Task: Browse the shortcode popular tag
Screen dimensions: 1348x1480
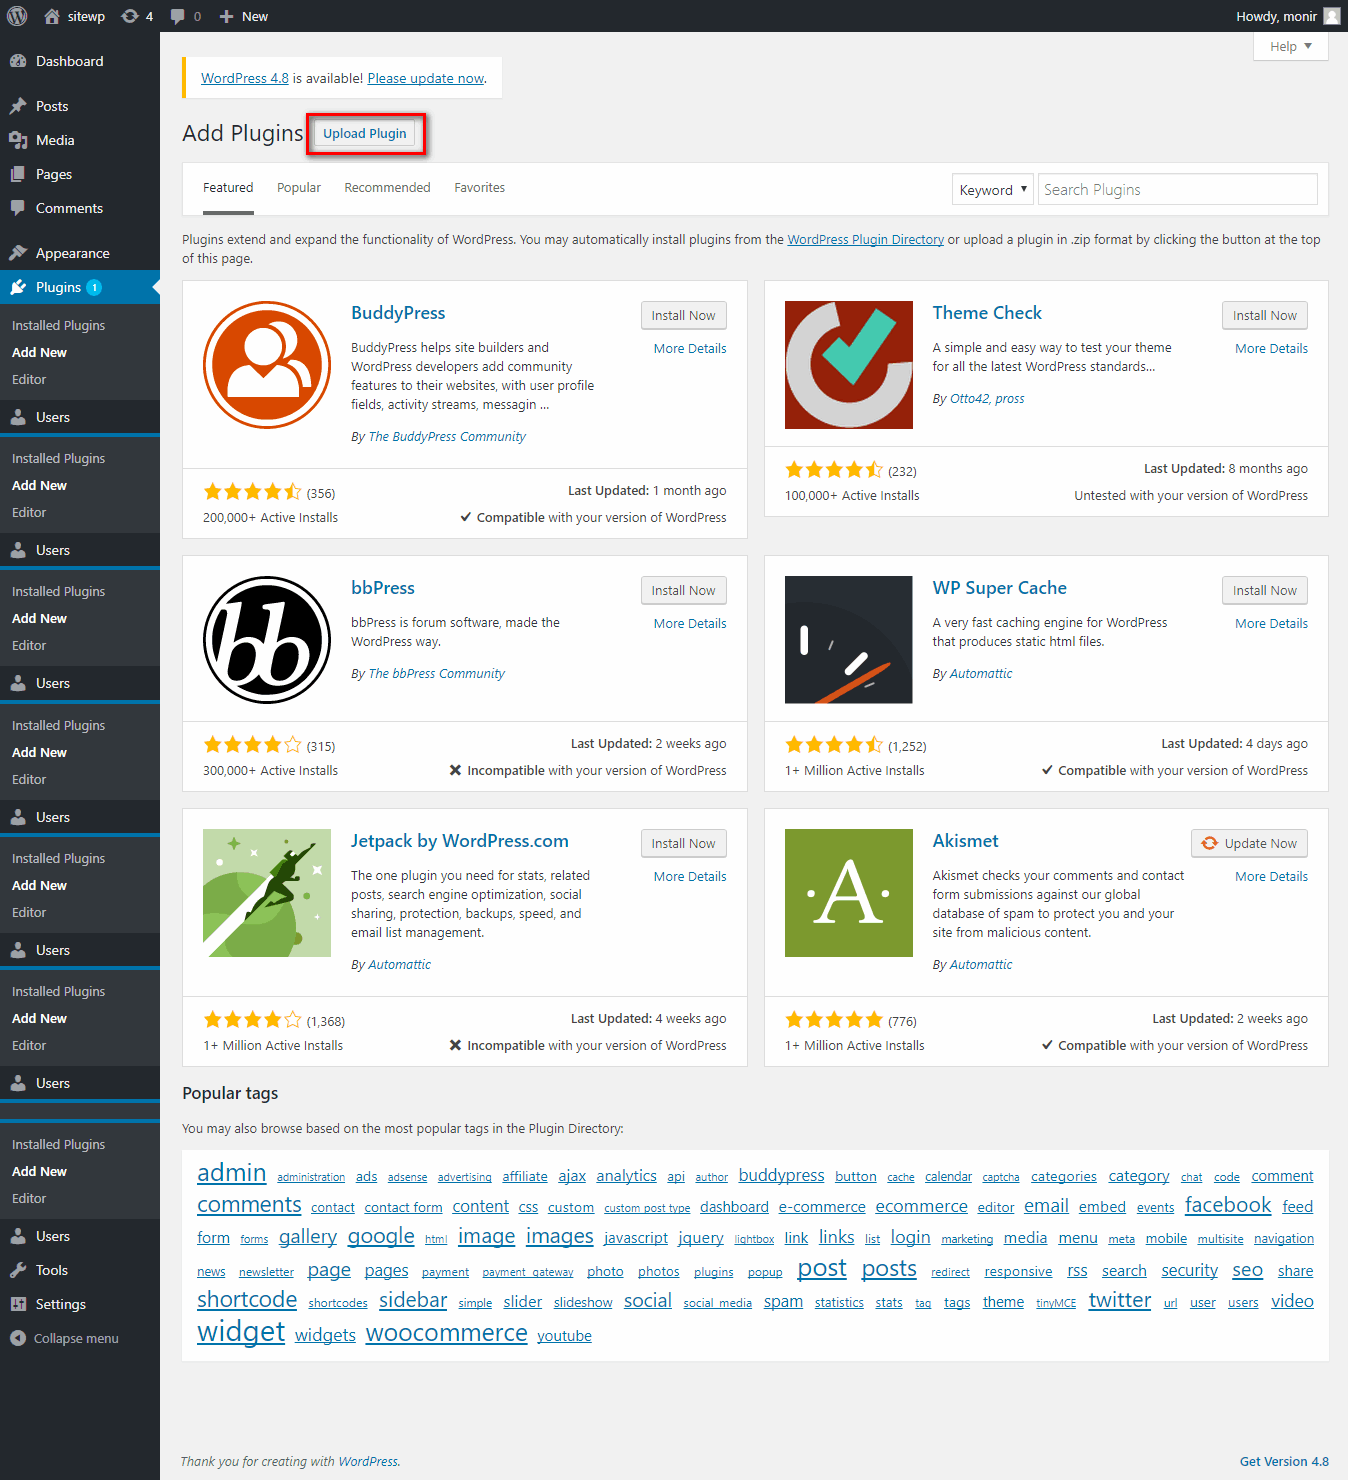Action: click(247, 1299)
